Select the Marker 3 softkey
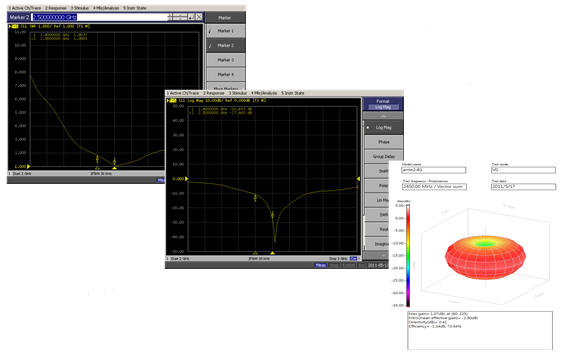Screen dimensions: 570x360 click(x=225, y=60)
